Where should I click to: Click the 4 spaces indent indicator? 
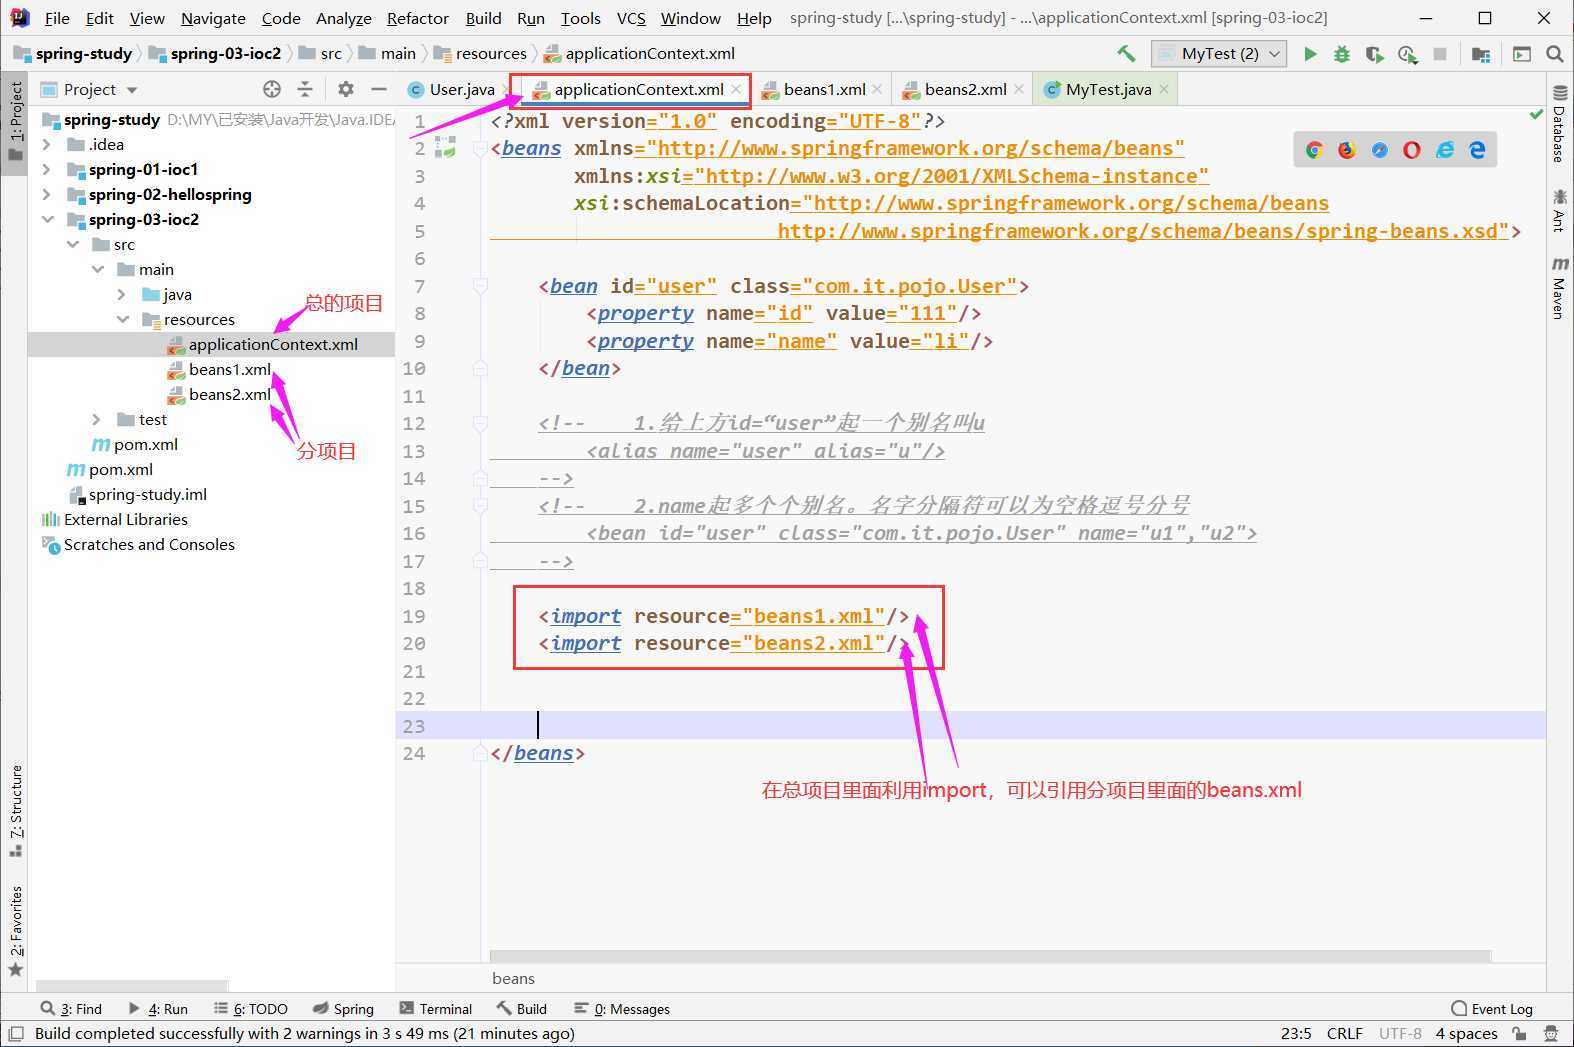click(1466, 1034)
